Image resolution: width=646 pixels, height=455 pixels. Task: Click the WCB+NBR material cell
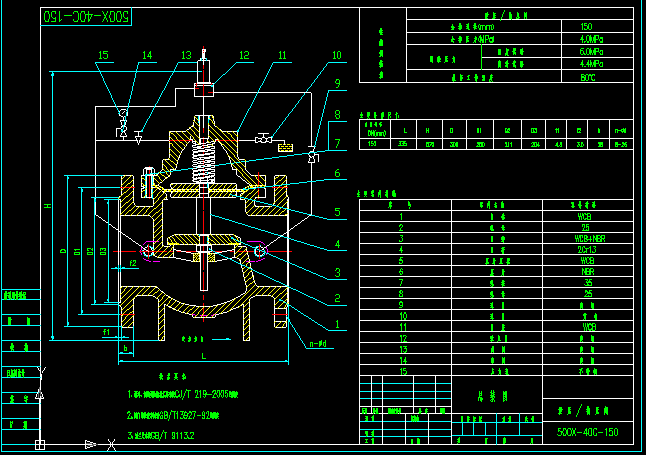pos(587,239)
